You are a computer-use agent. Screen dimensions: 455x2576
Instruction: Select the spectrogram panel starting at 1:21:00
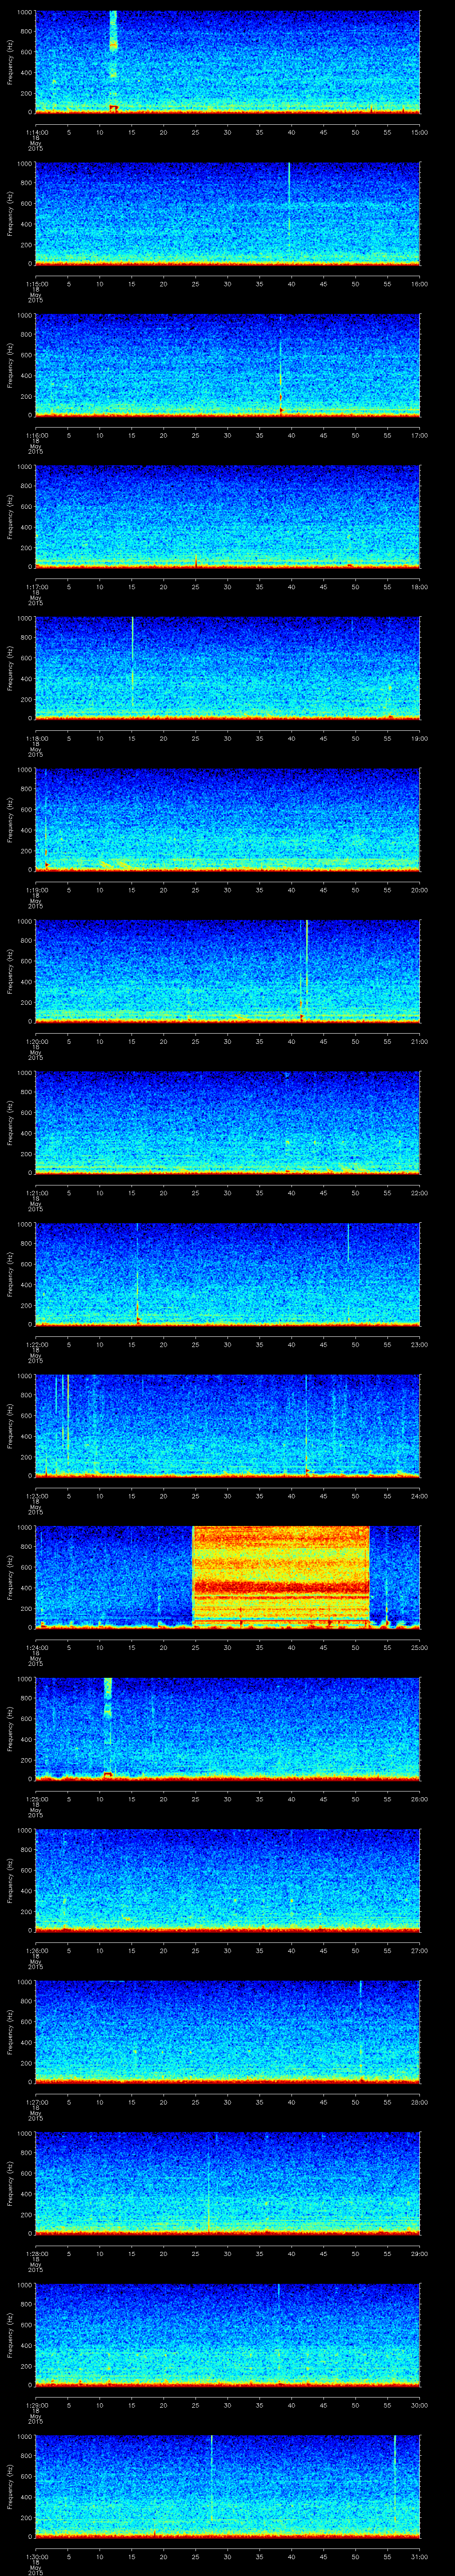228,1122
